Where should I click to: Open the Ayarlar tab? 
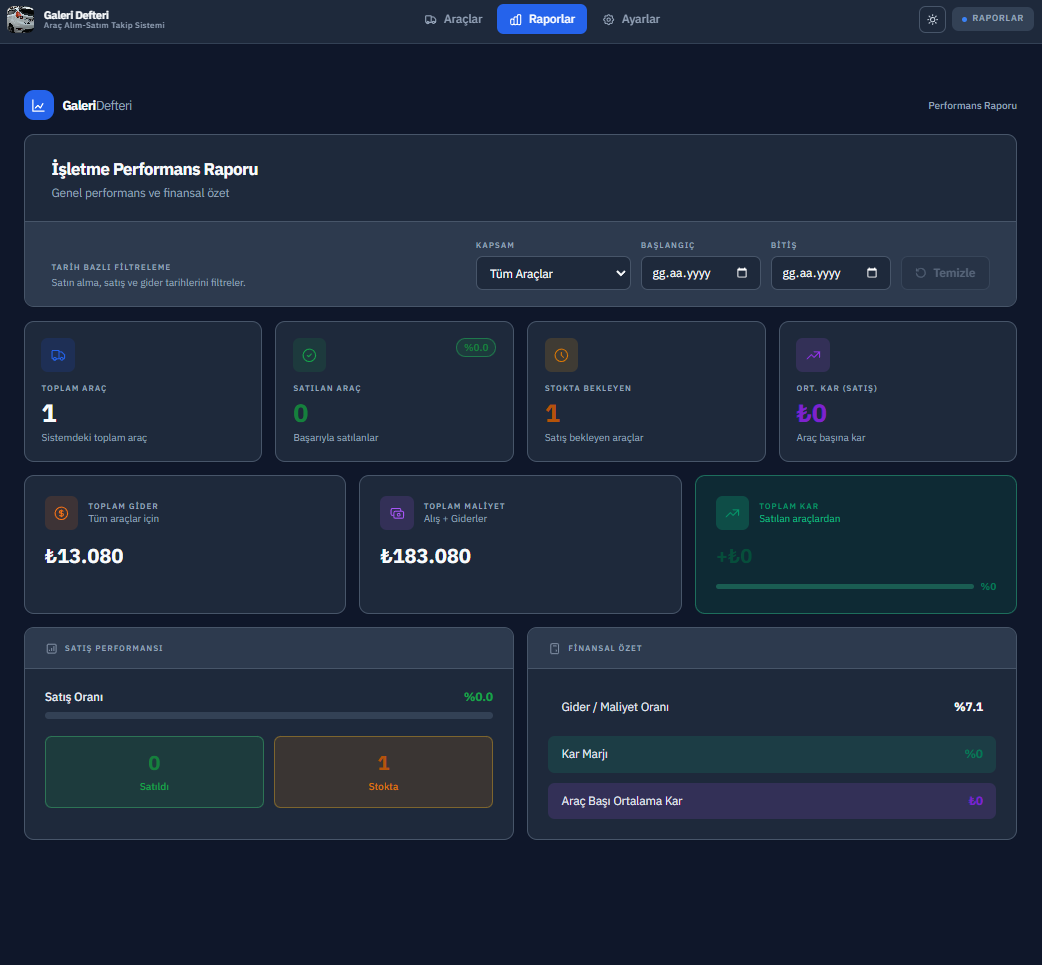point(631,19)
